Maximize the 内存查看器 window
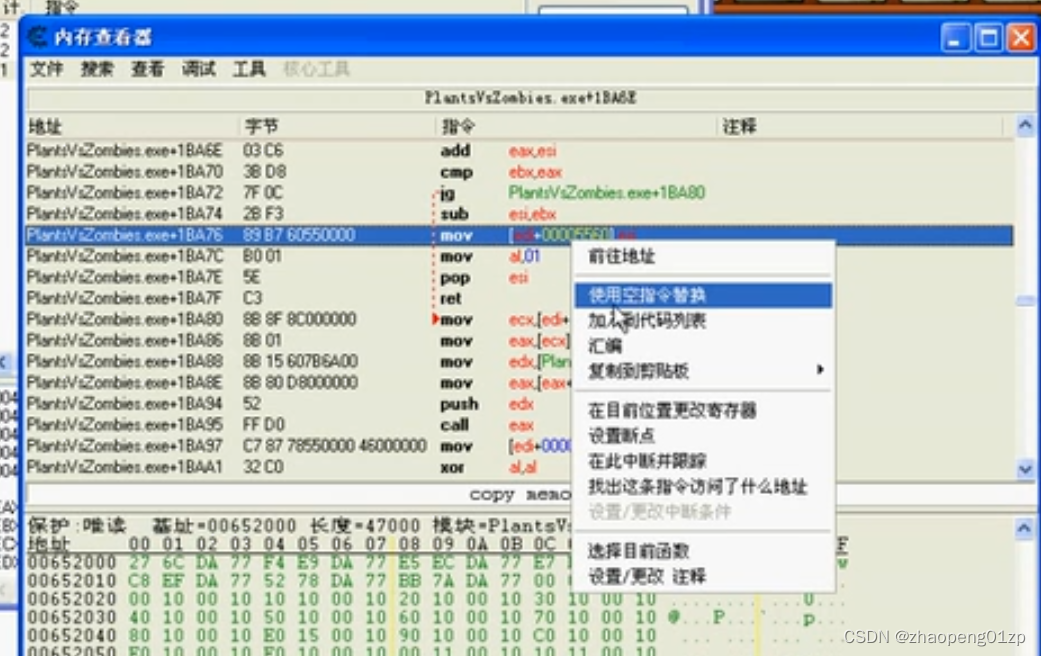This screenshot has height=656, width=1041. pos(989,37)
